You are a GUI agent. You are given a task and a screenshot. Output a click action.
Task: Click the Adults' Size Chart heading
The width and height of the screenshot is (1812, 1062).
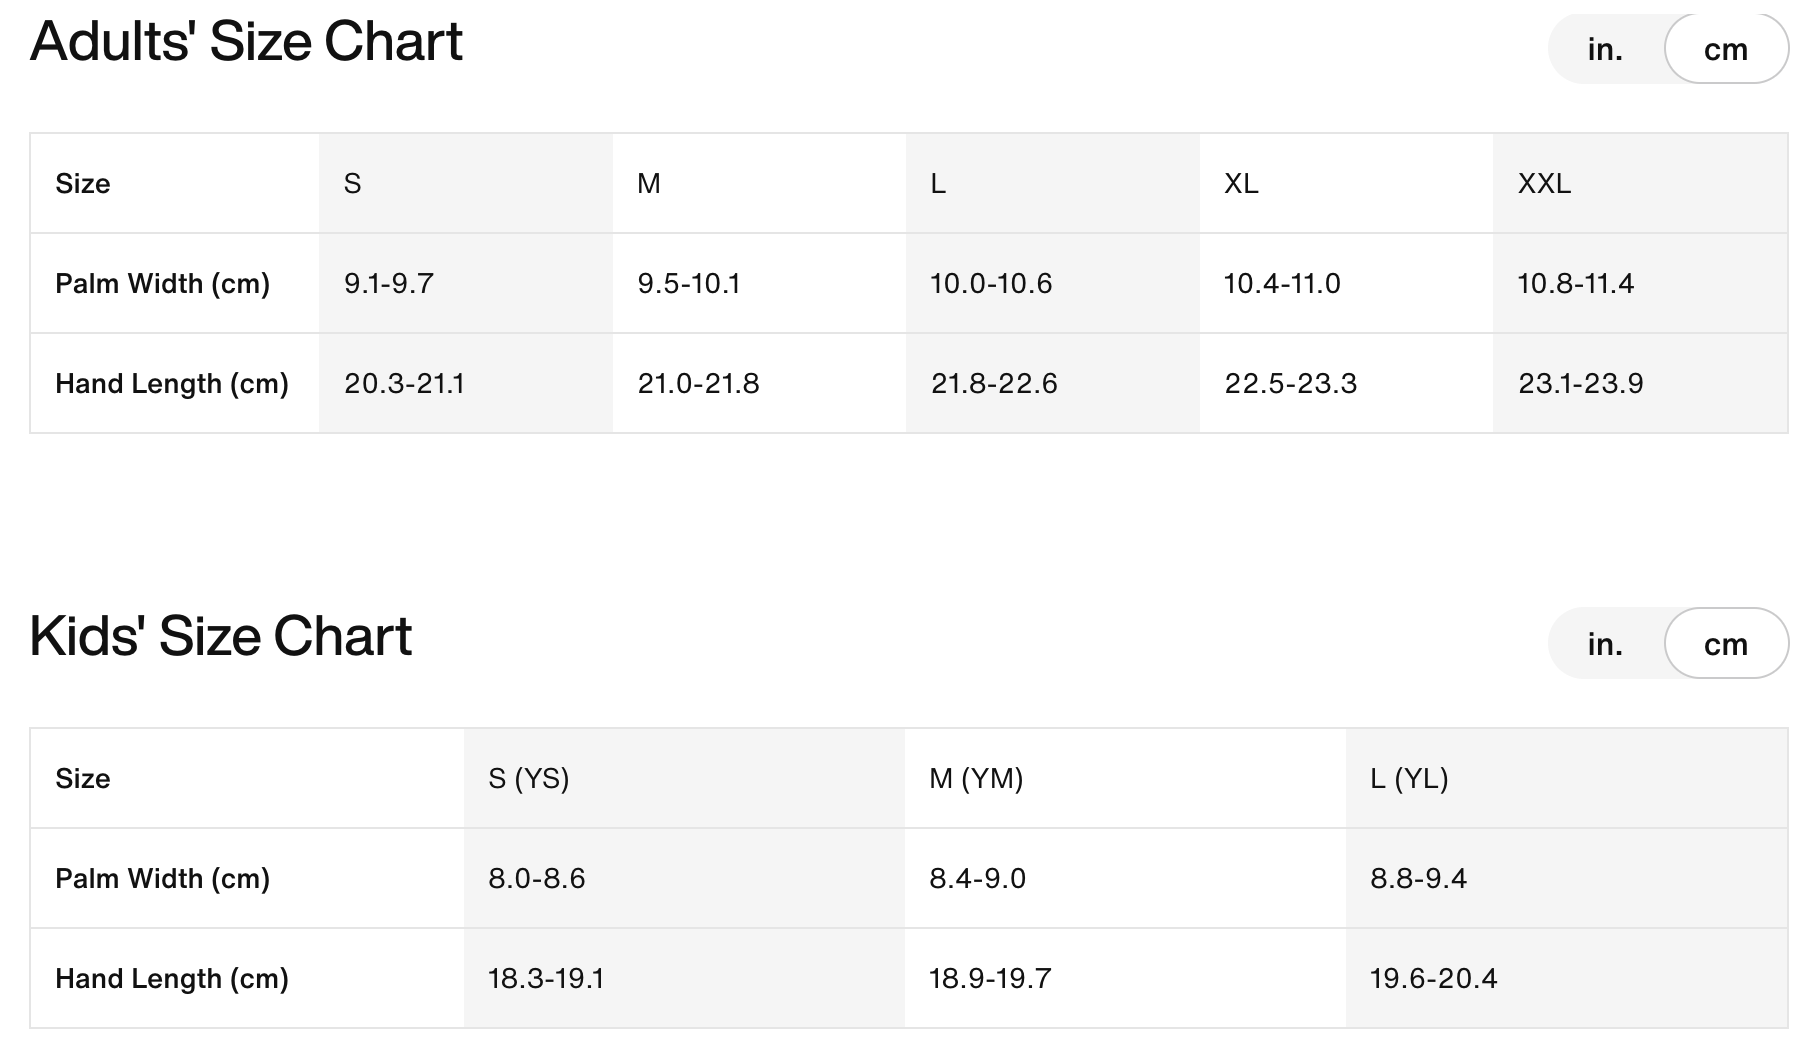coord(246,42)
